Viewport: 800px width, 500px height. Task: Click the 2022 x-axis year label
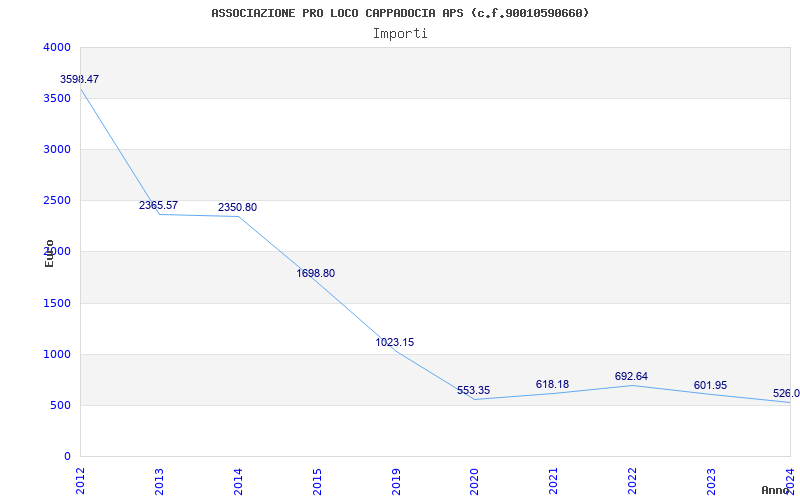tap(633, 481)
